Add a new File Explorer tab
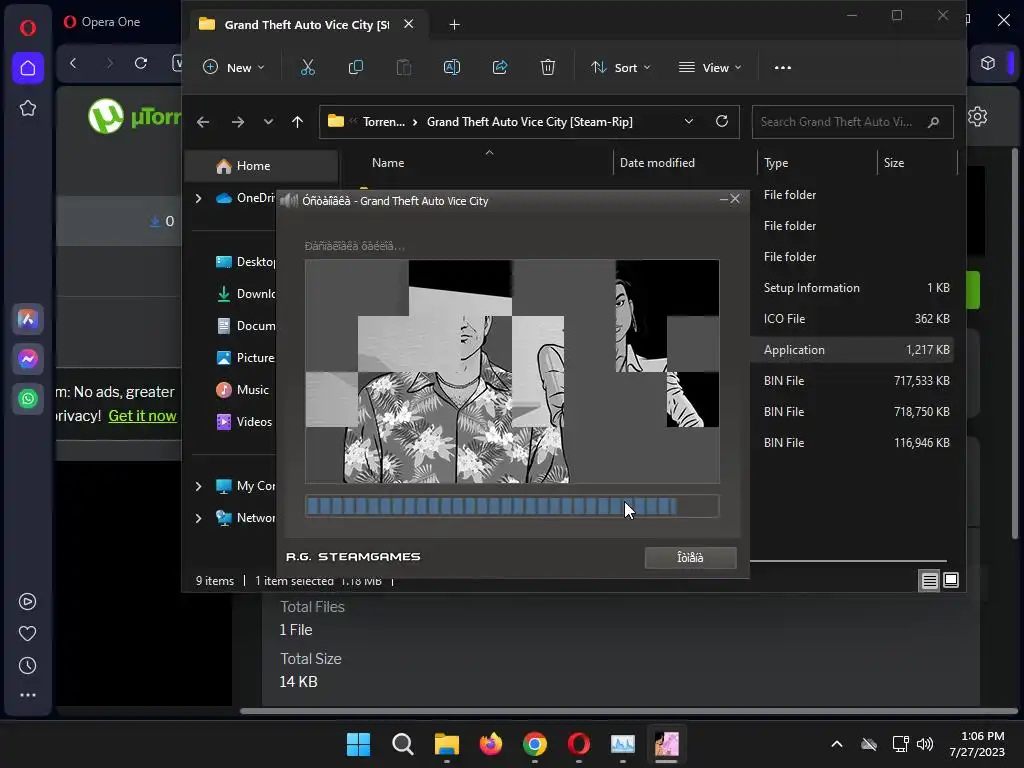Image resolution: width=1024 pixels, height=768 pixels. (x=455, y=25)
